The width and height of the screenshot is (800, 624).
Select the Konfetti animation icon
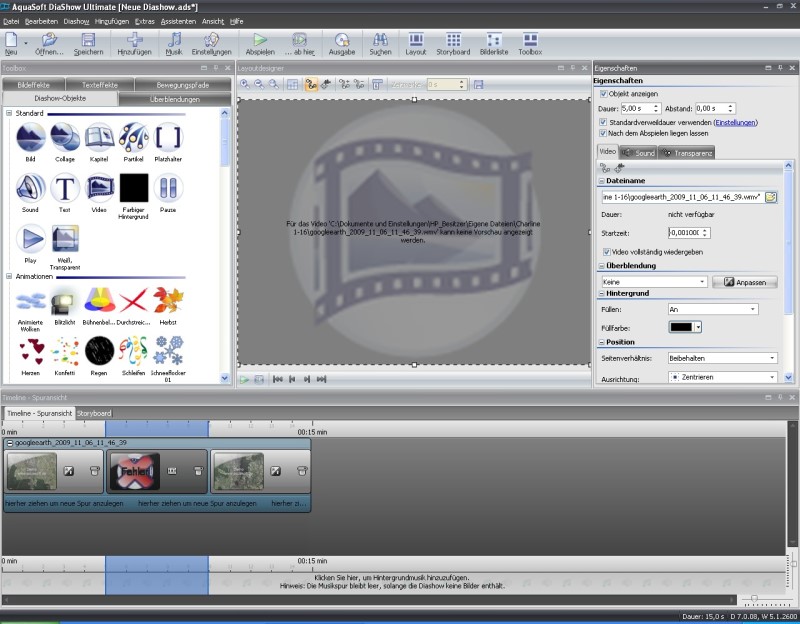click(65, 350)
